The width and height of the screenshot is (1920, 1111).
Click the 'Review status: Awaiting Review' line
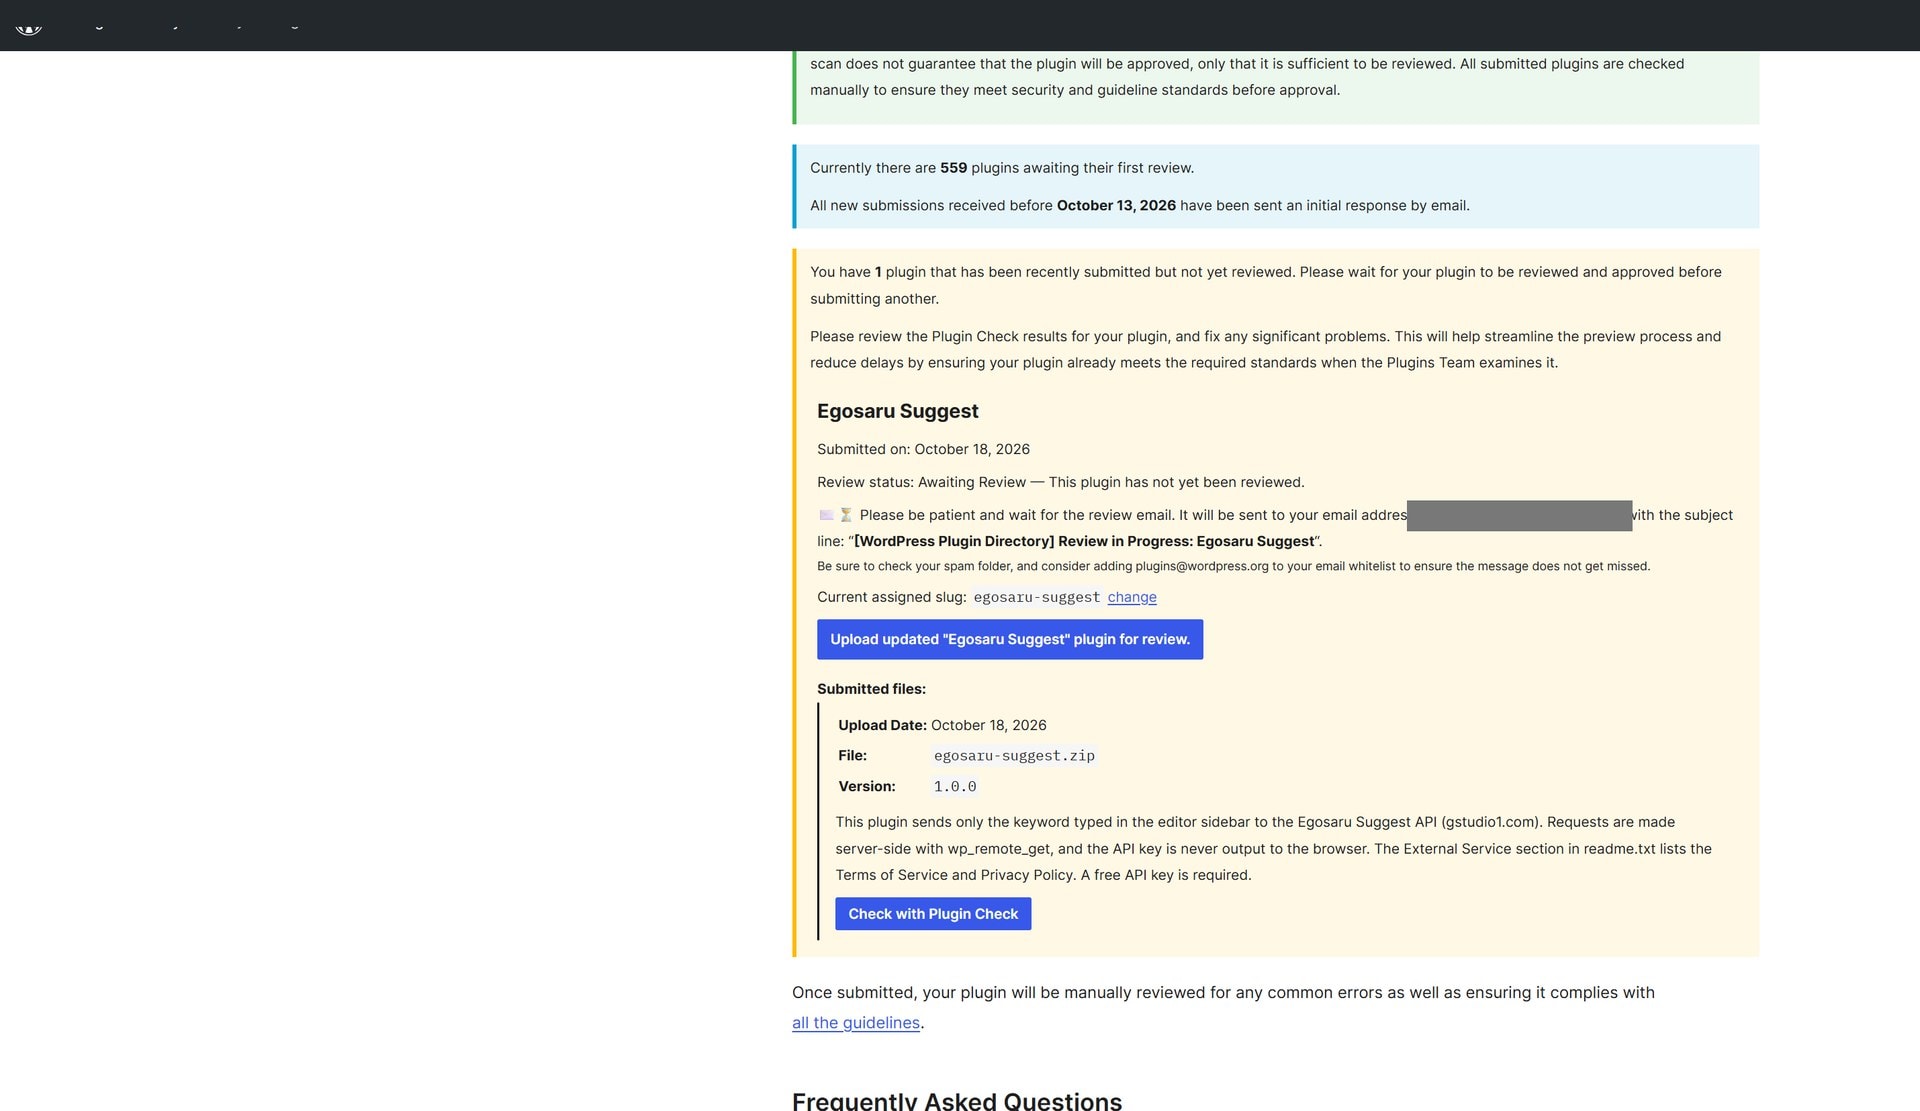click(x=1060, y=482)
